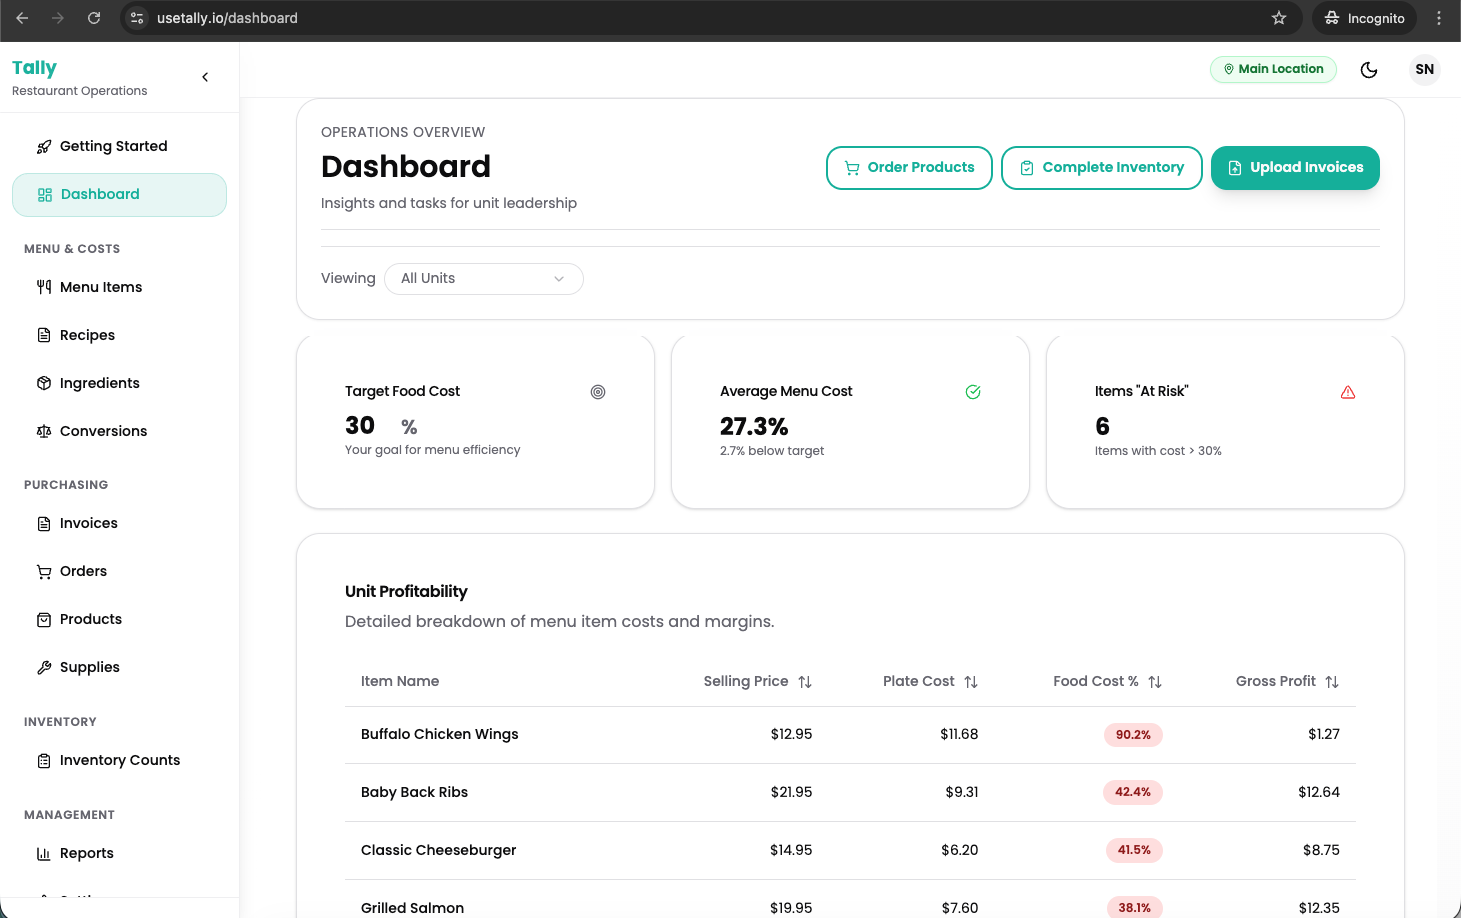Click the Complete Inventory button
Screen dimensions: 1461x918
[x=1101, y=168]
